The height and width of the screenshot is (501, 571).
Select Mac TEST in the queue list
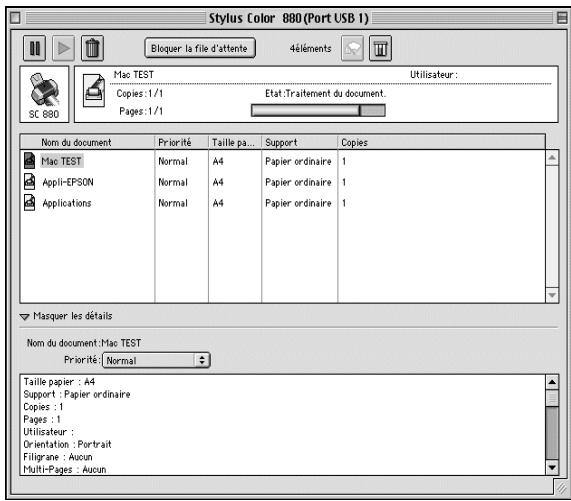click(61, 161)
